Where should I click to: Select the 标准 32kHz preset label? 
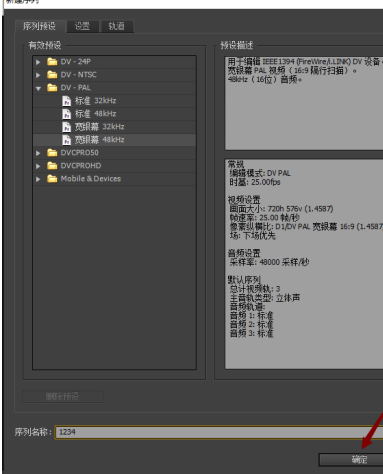click(95, 101)
